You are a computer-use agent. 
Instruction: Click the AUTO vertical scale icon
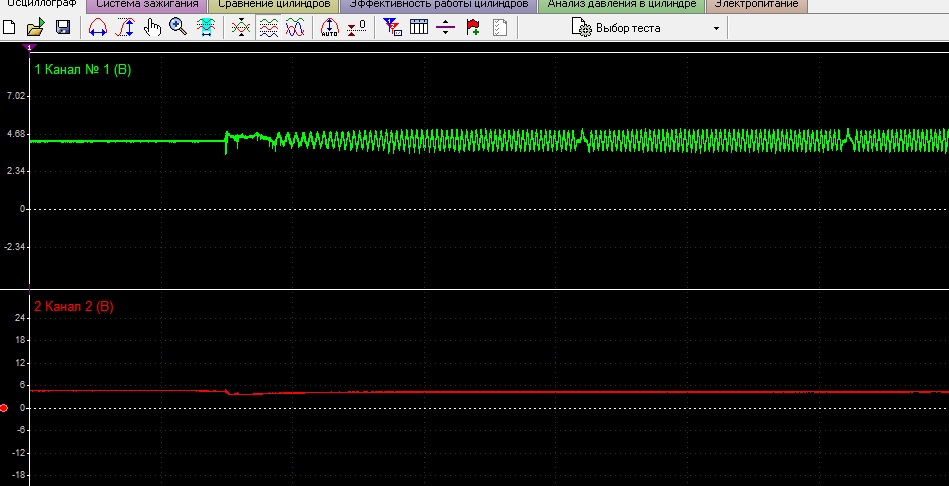click(329, 27)
